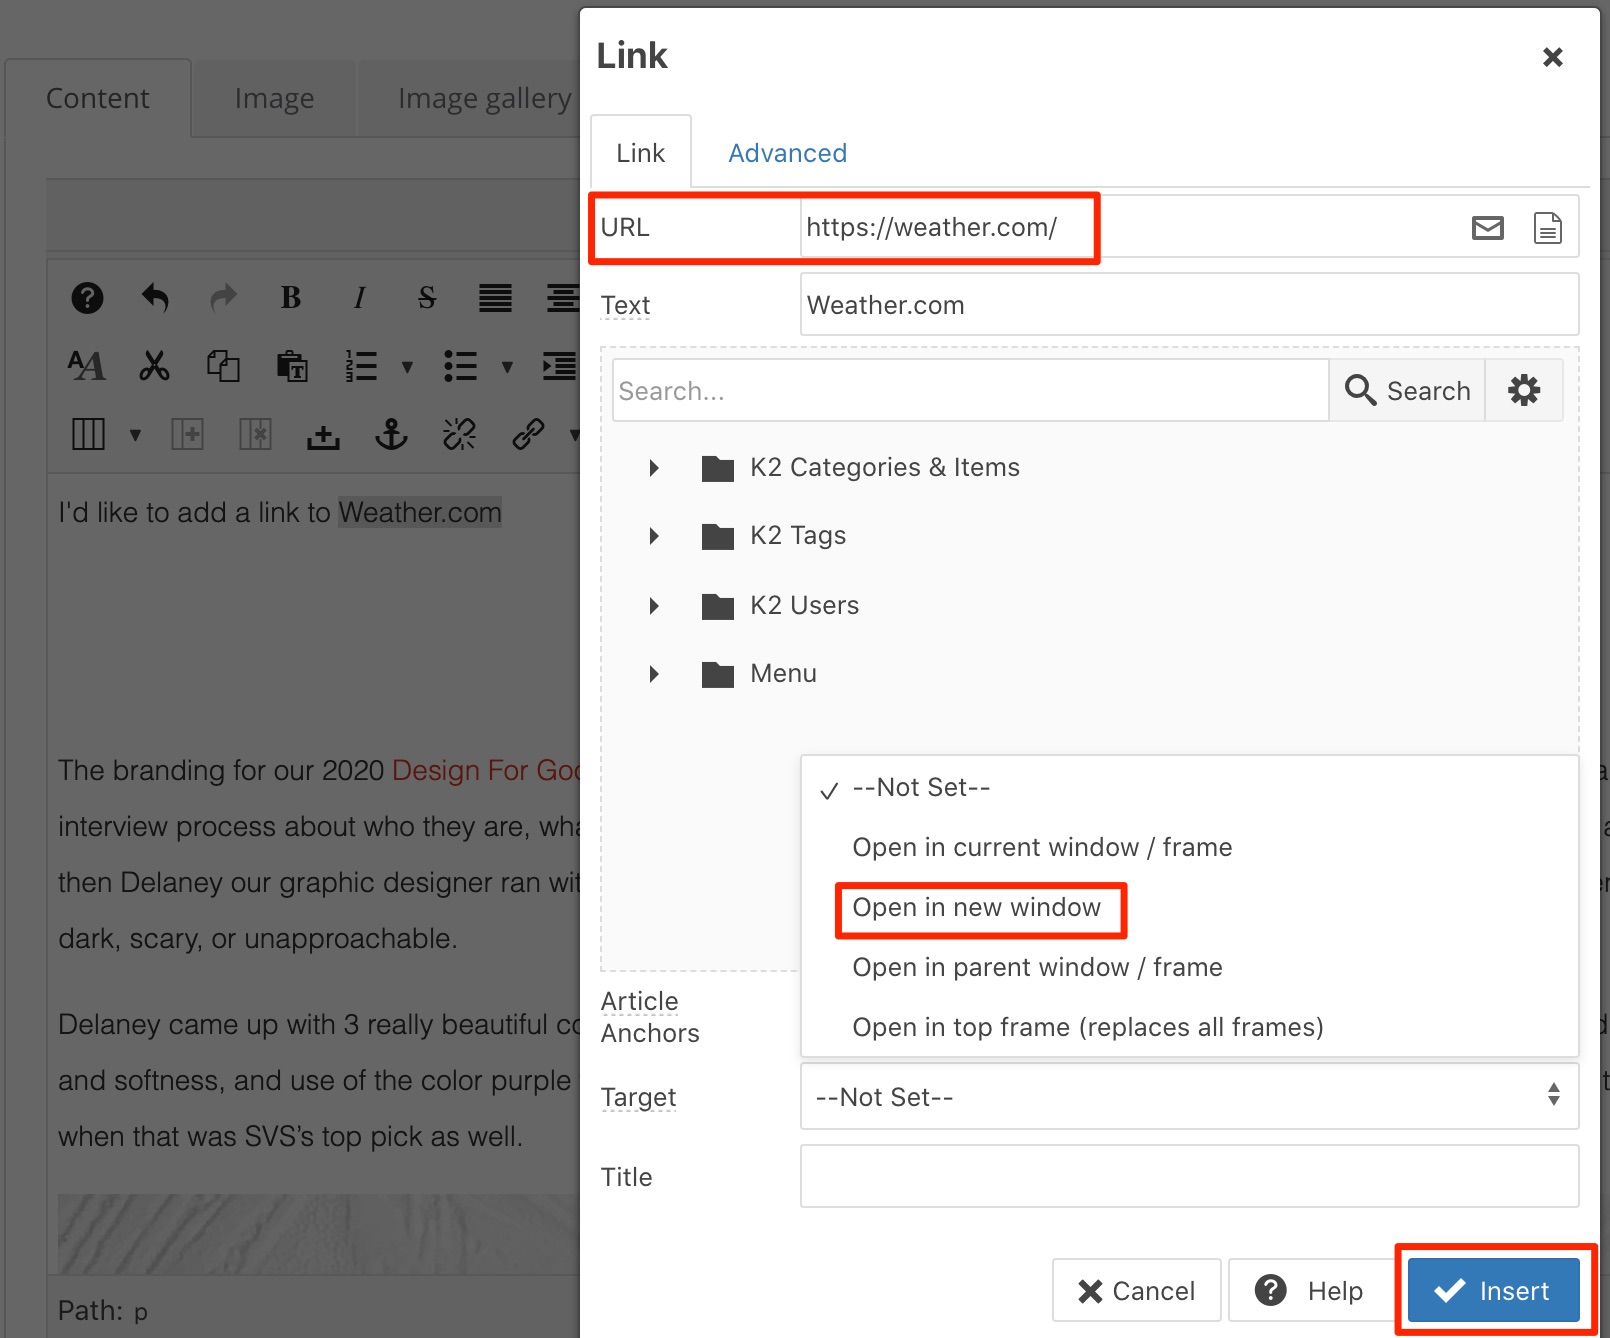This screenshot has height=1338, width=1610.
Task: Insert anchor using anchor icon
Action: pos(391,434)
